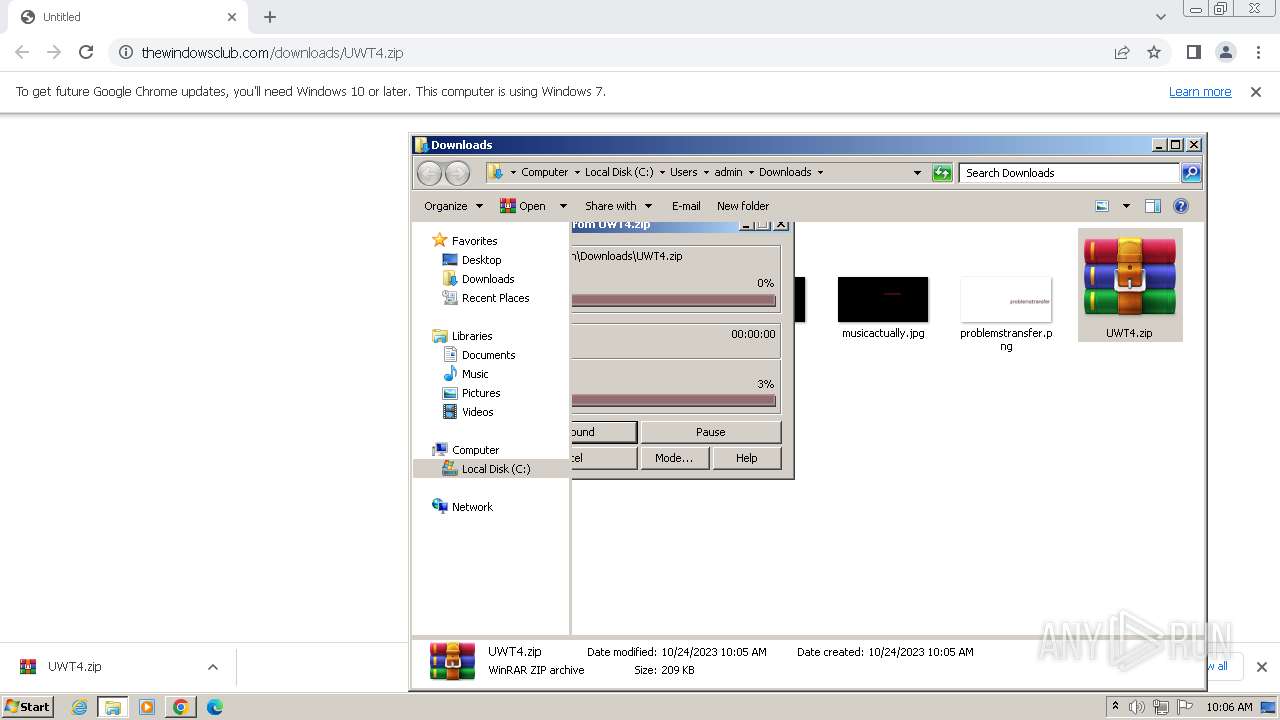Screen dimensions: 1280x720
Task: Select the musicactually.jpg thumbnail
Action: click(x=883, y=300)
